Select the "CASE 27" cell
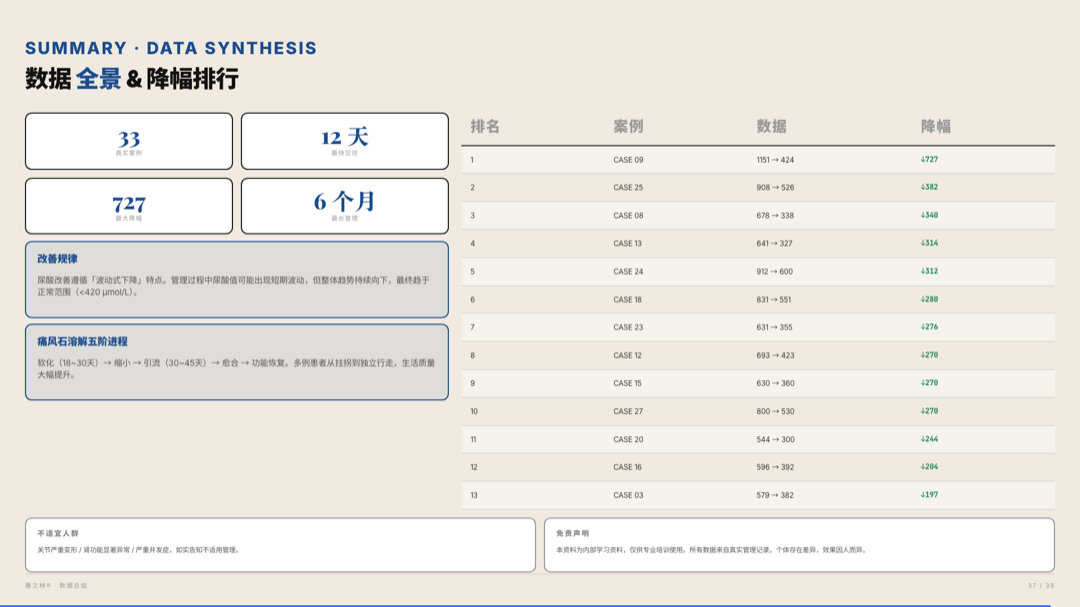This screenshot has height=607, width=1080. [628, 411]
